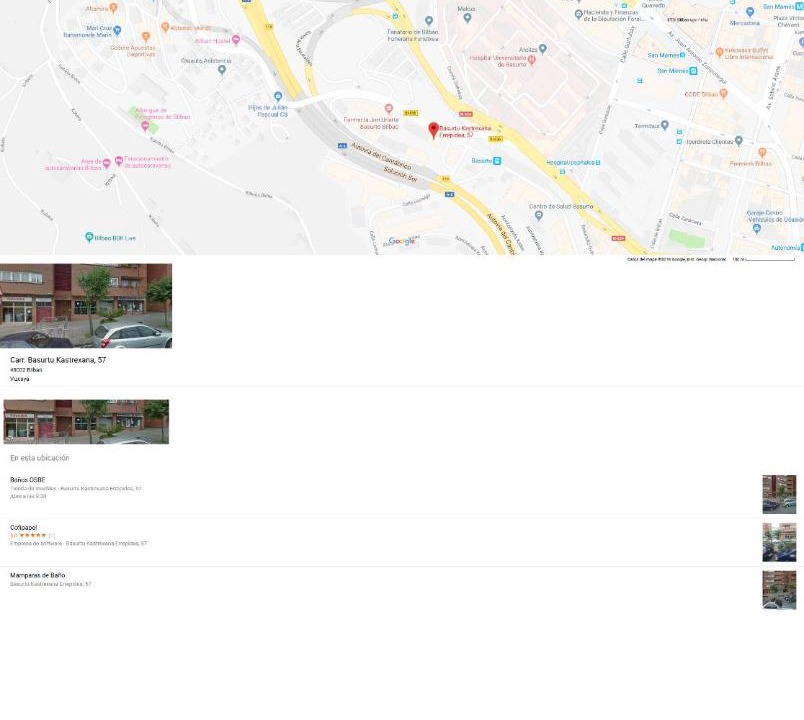Click the Termibus station pin
The height and width of the screenshot is (720, 804).
tap(665, 125)
